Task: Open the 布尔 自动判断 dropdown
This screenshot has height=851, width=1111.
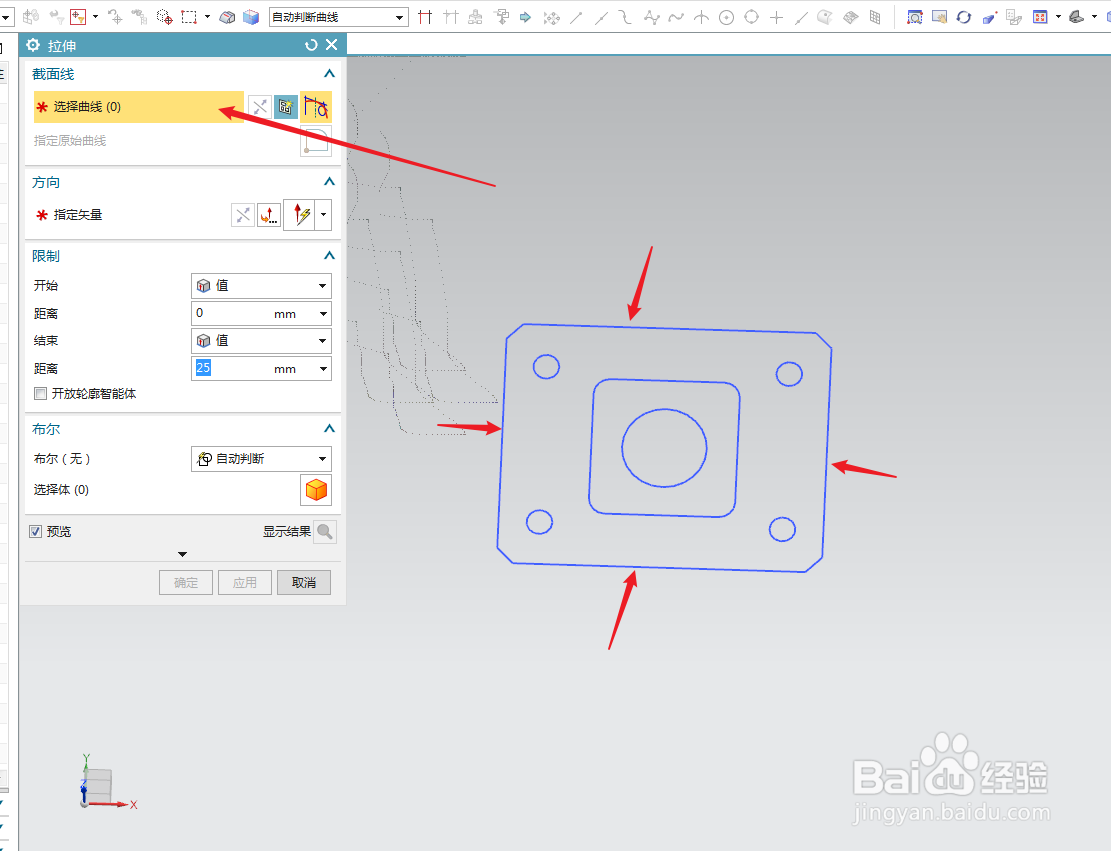Action: 261,458
